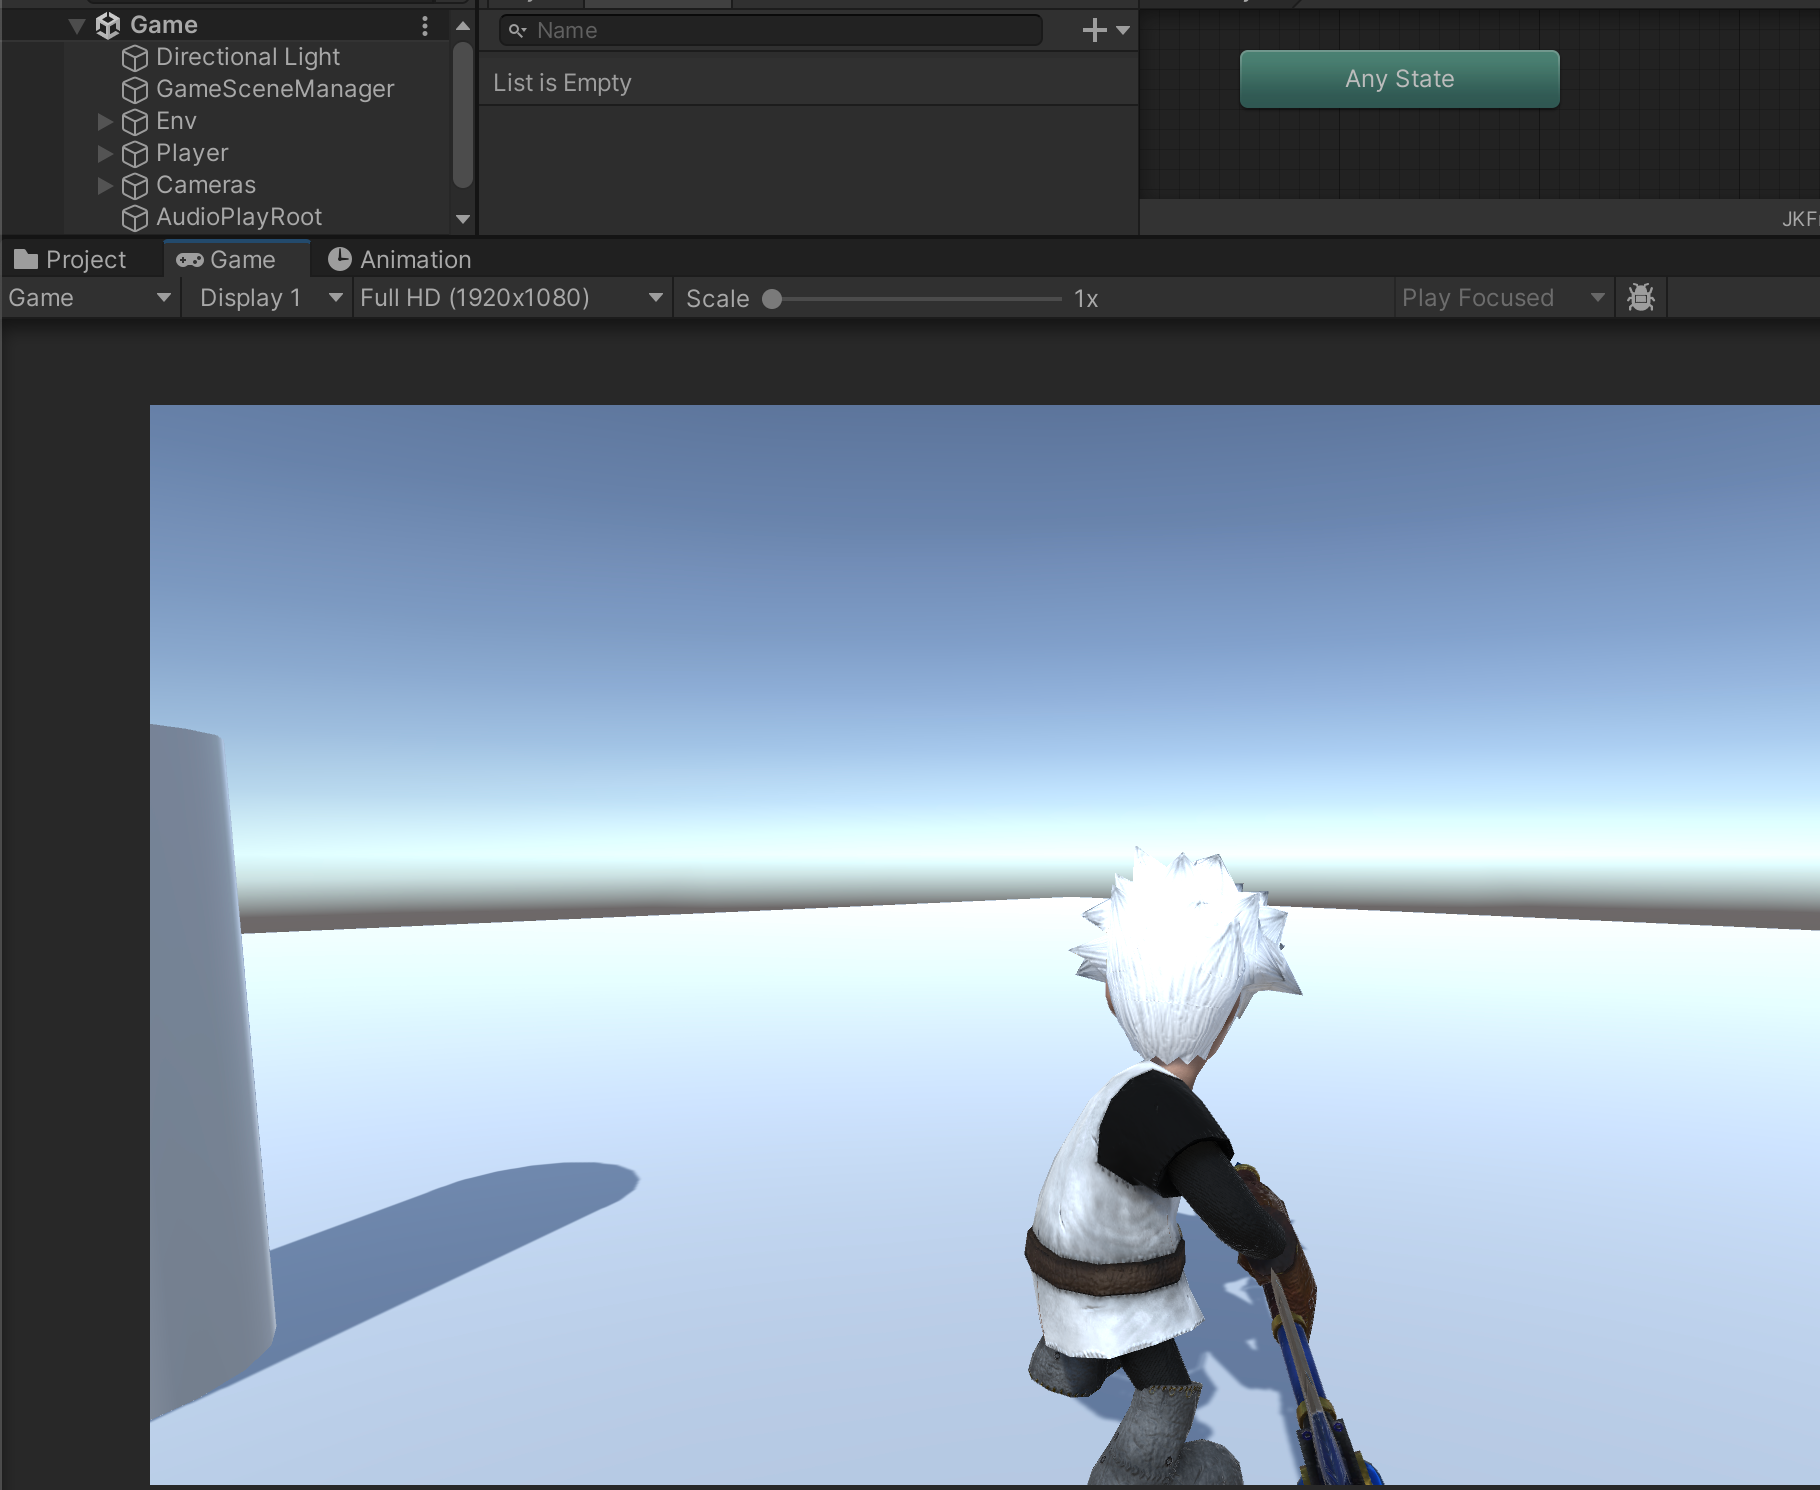
Task: Click the Cameras cube icon
Action: 134,186
